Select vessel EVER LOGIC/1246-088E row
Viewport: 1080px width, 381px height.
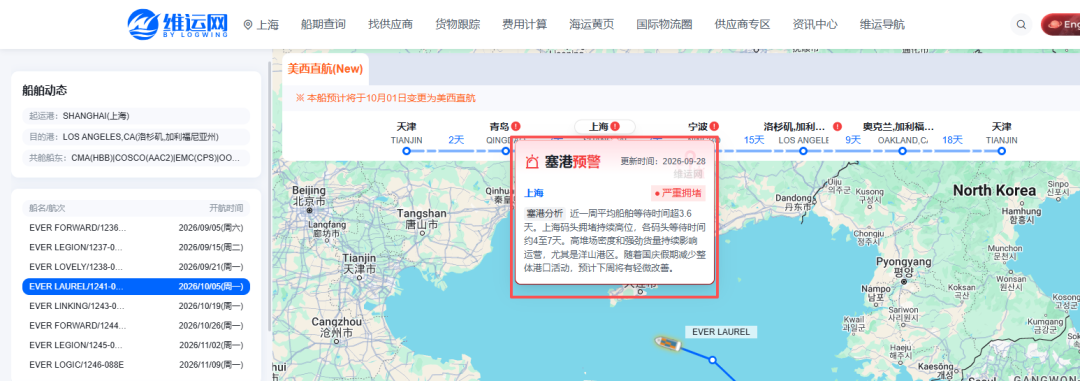pos(136,364)
